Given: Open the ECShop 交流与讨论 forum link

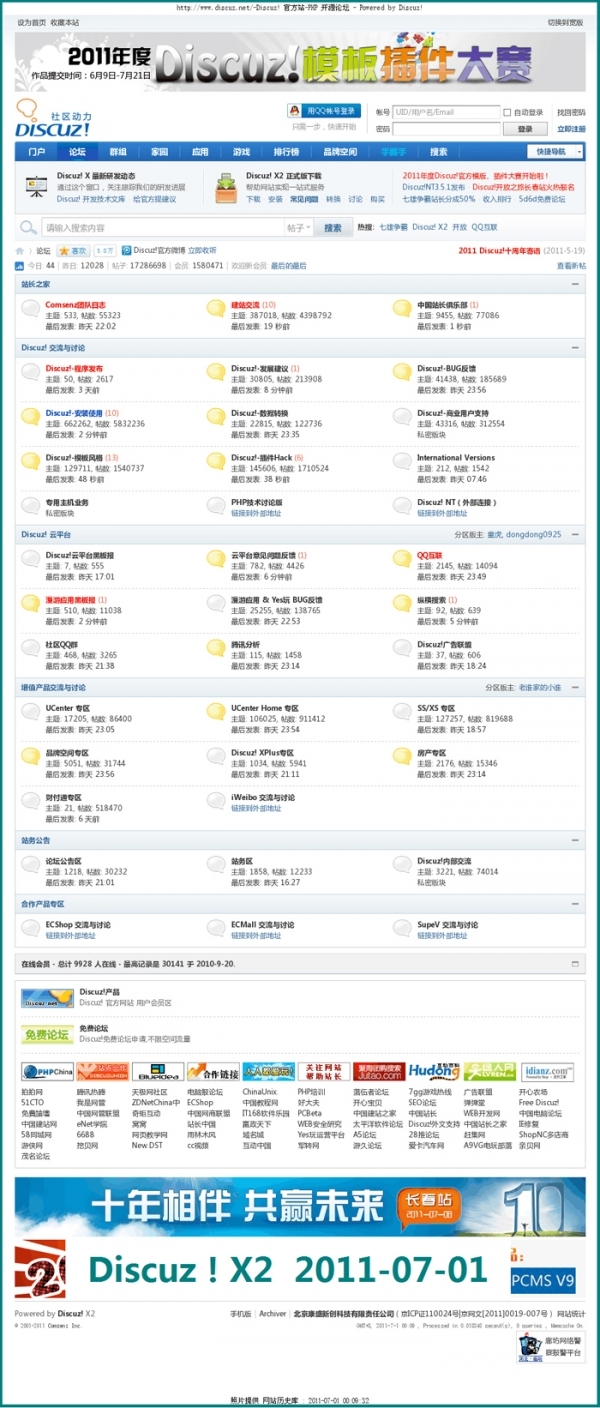Looking at the screenshot, I should point(78,925).
